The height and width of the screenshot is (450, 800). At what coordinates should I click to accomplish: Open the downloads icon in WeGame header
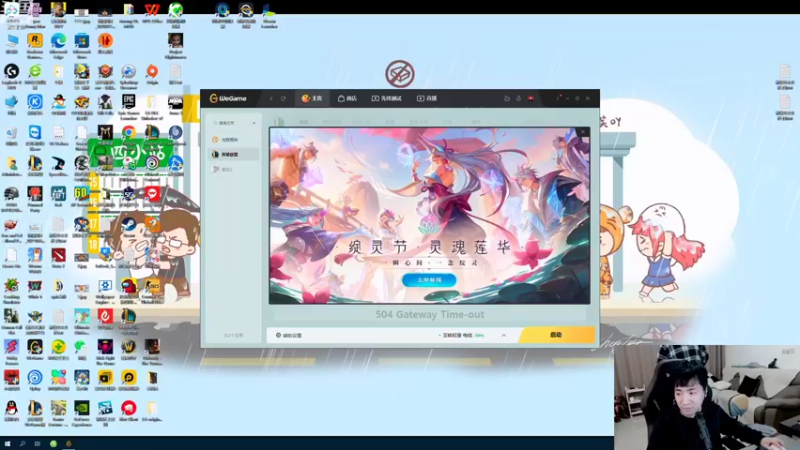tap(518, 98)
